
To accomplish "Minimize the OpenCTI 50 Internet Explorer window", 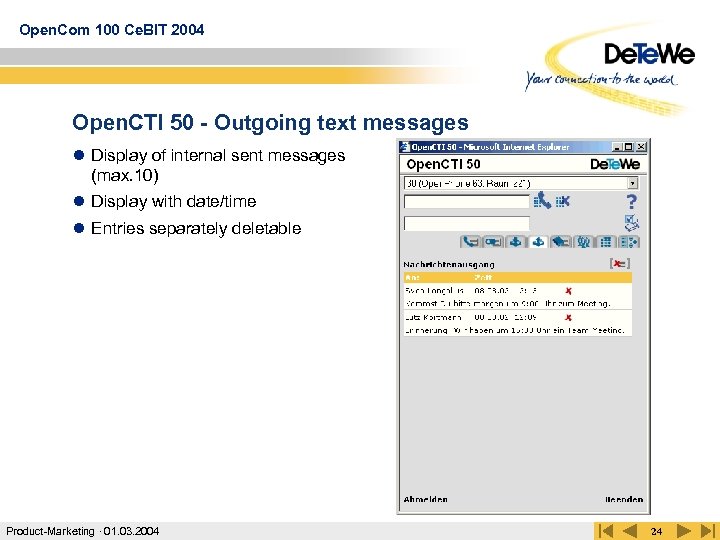I will [618, 147].
